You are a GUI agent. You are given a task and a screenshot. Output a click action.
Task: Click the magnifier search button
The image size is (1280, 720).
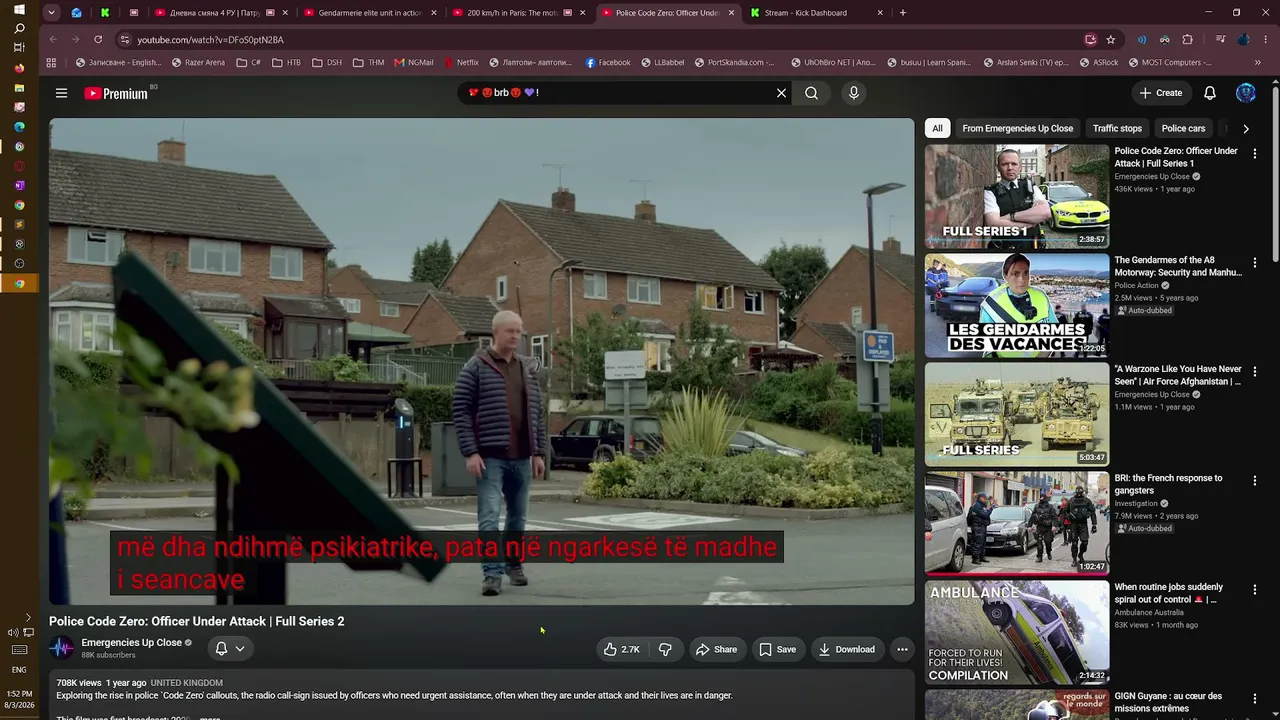[x=812, y=93]
